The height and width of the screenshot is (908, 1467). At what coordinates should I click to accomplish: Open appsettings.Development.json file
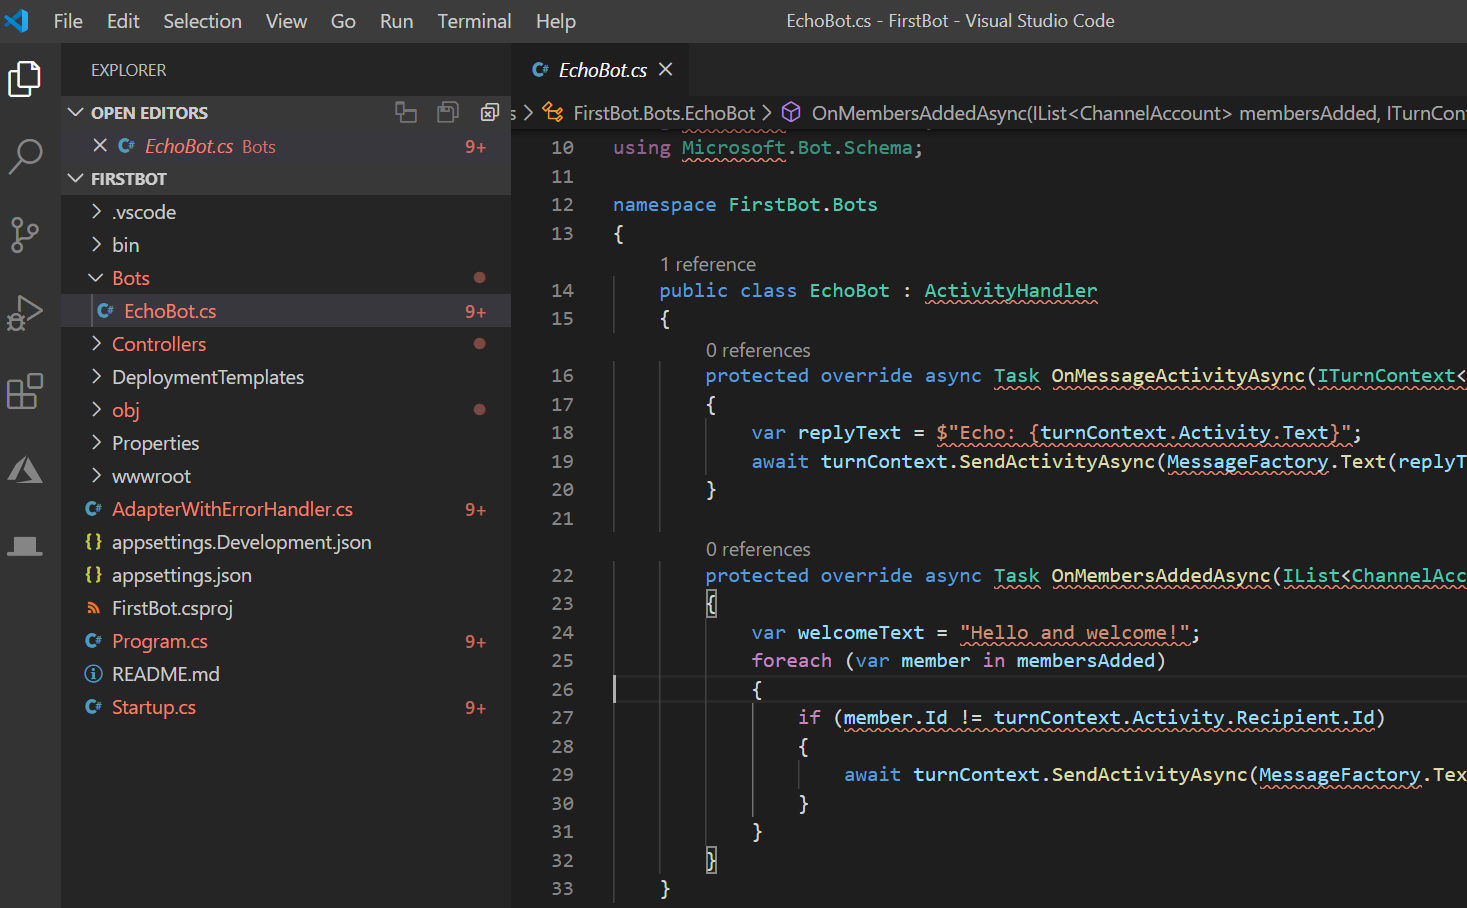tap(241, 542)
